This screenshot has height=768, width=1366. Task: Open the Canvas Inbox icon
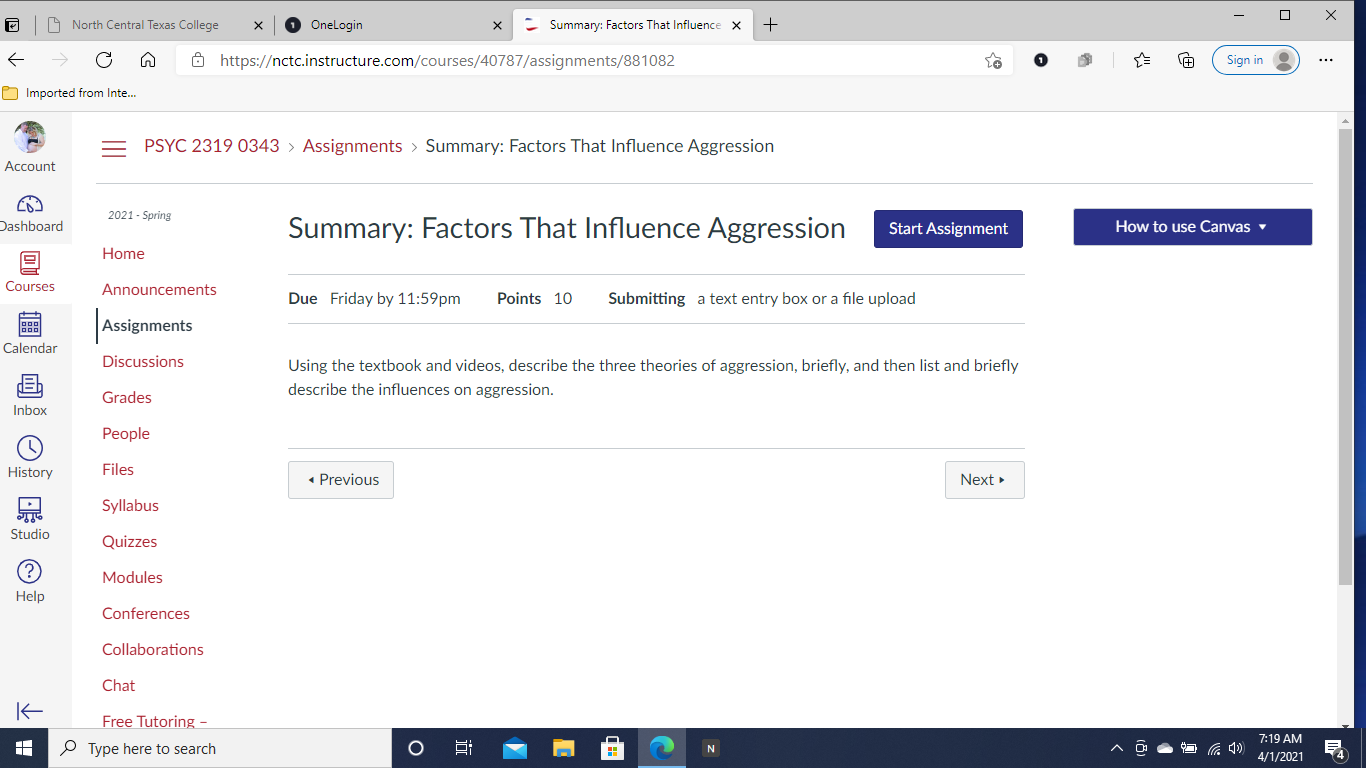pyautogui.click(x=30, y=387)
